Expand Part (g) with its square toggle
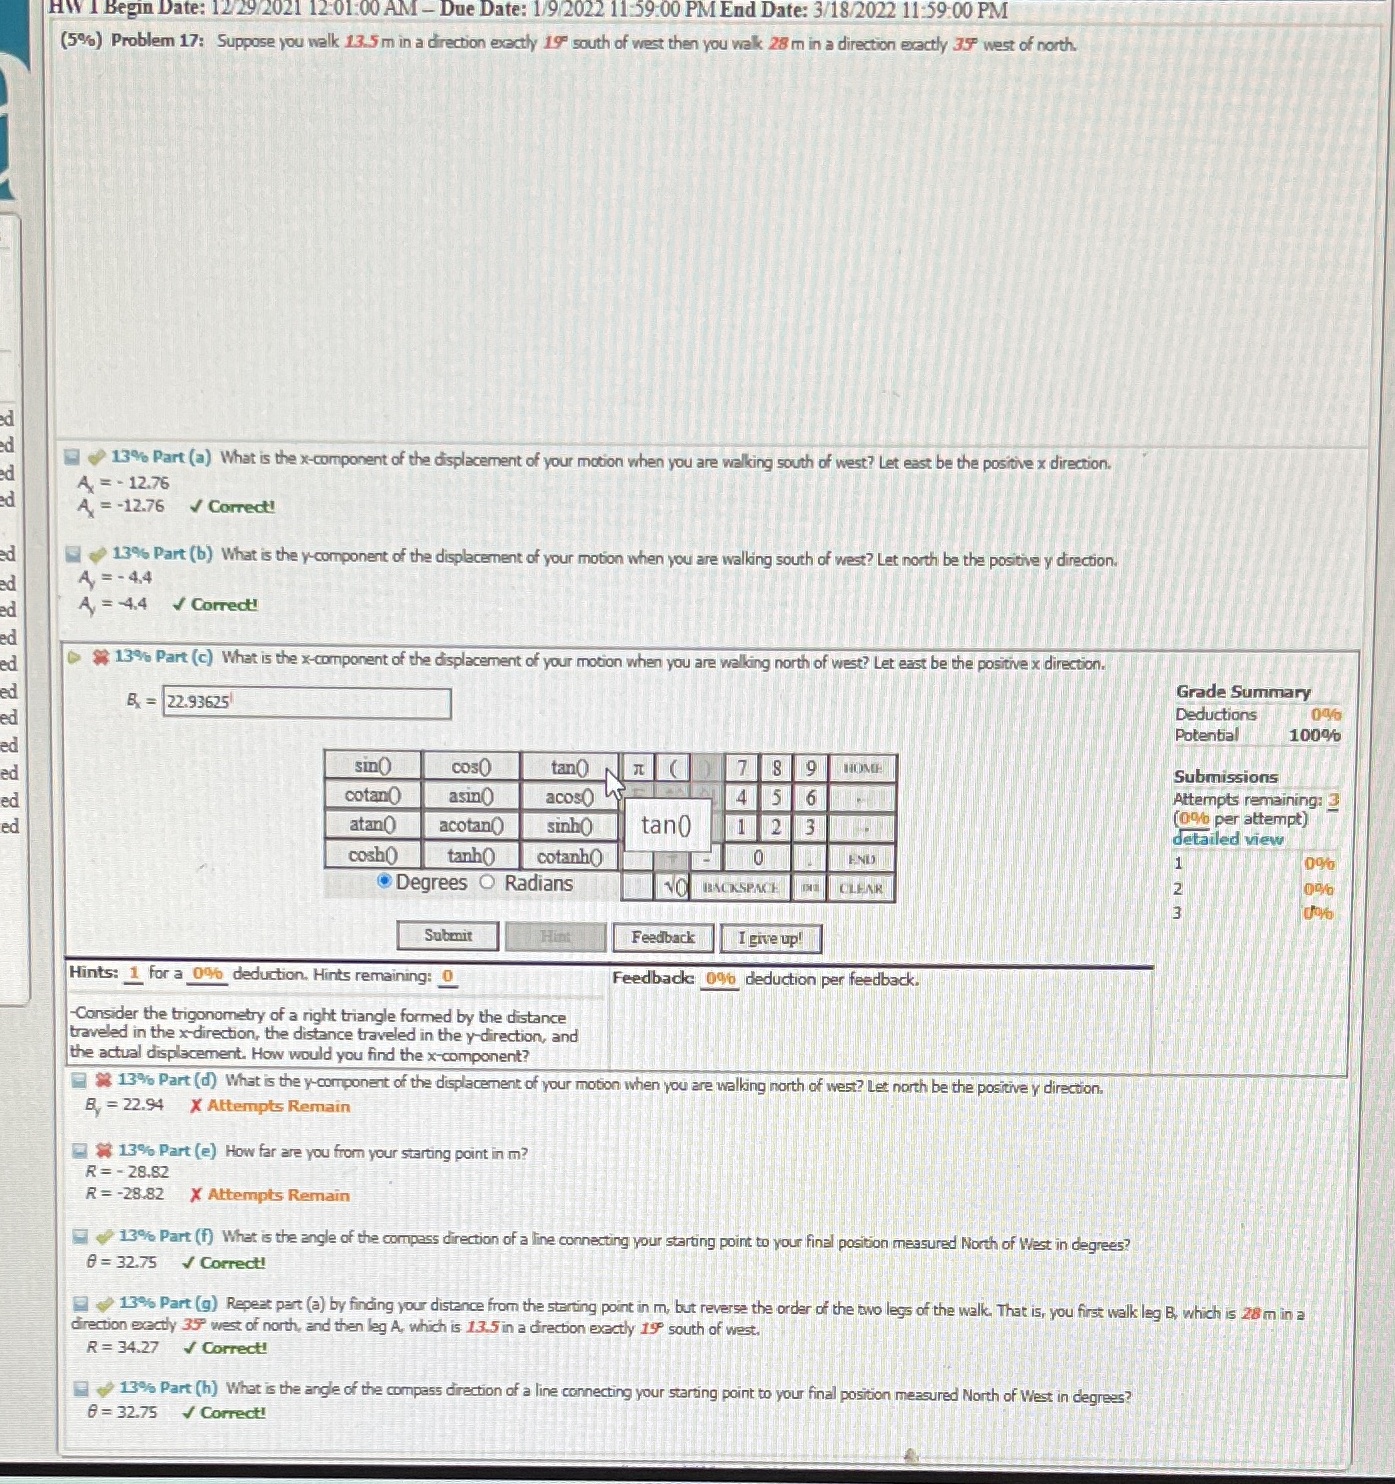Image resolution: width=1395 pixels, height=1484 pixels. click(x=80, y=1303)
